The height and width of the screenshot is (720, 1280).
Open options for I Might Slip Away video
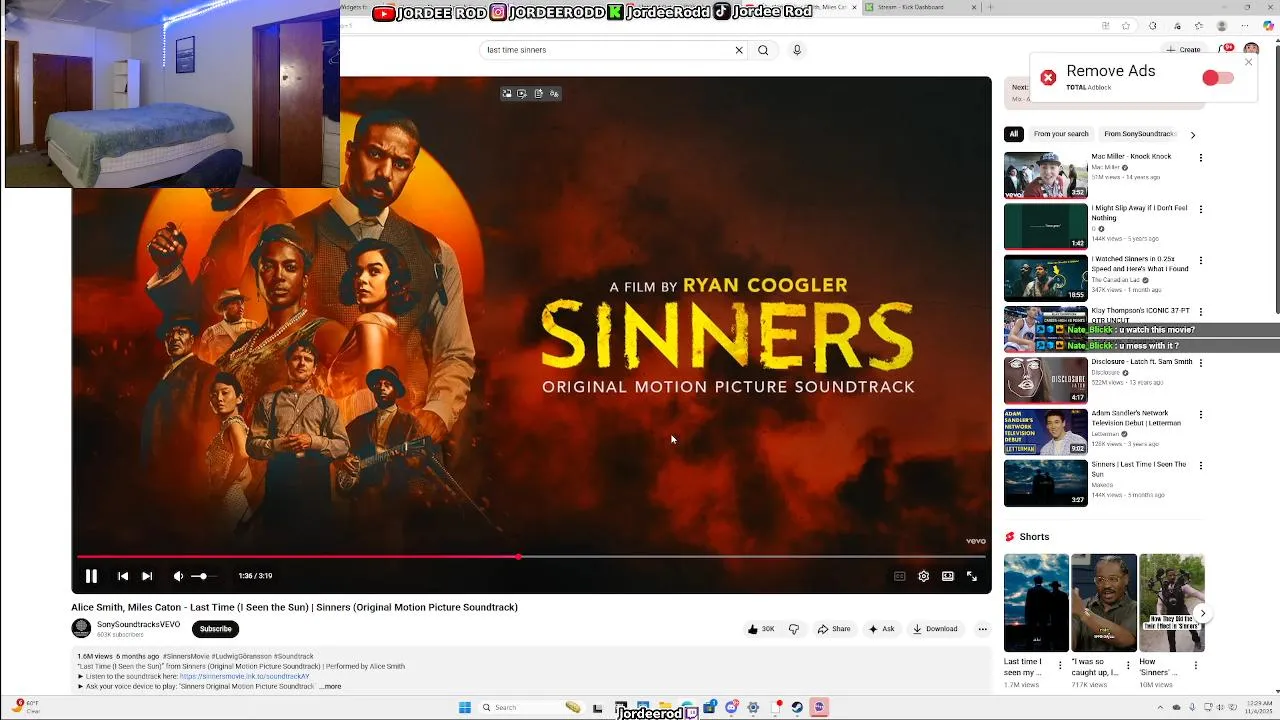(x=1201, y=209)
